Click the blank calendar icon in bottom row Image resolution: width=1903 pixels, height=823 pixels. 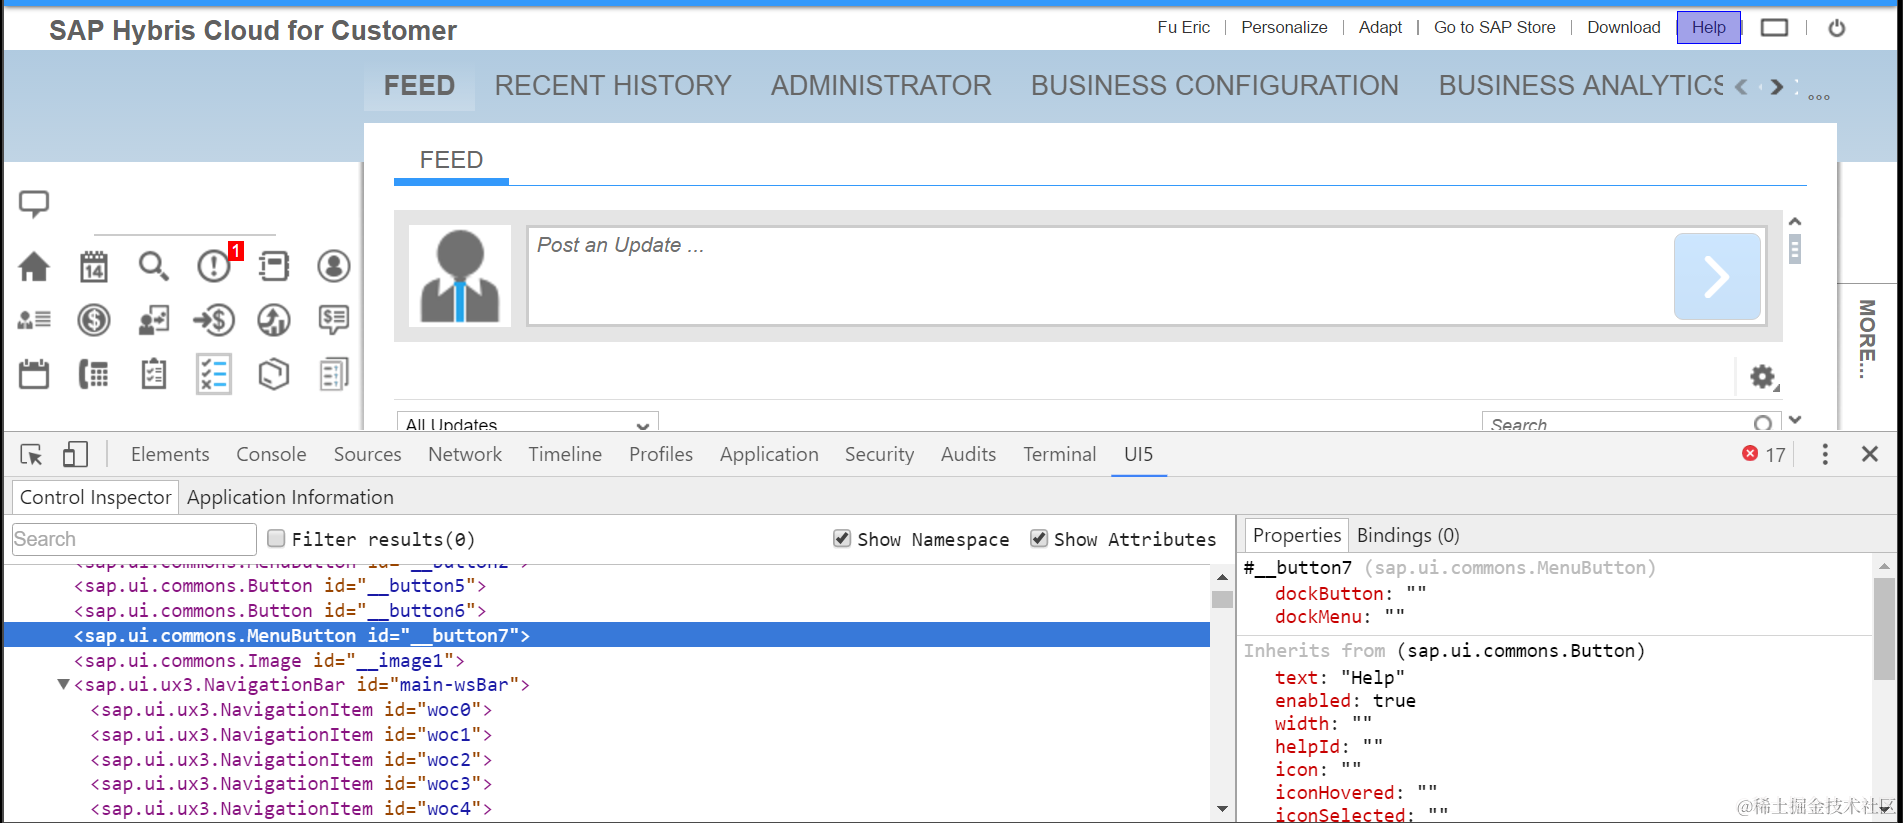(34, 374)
